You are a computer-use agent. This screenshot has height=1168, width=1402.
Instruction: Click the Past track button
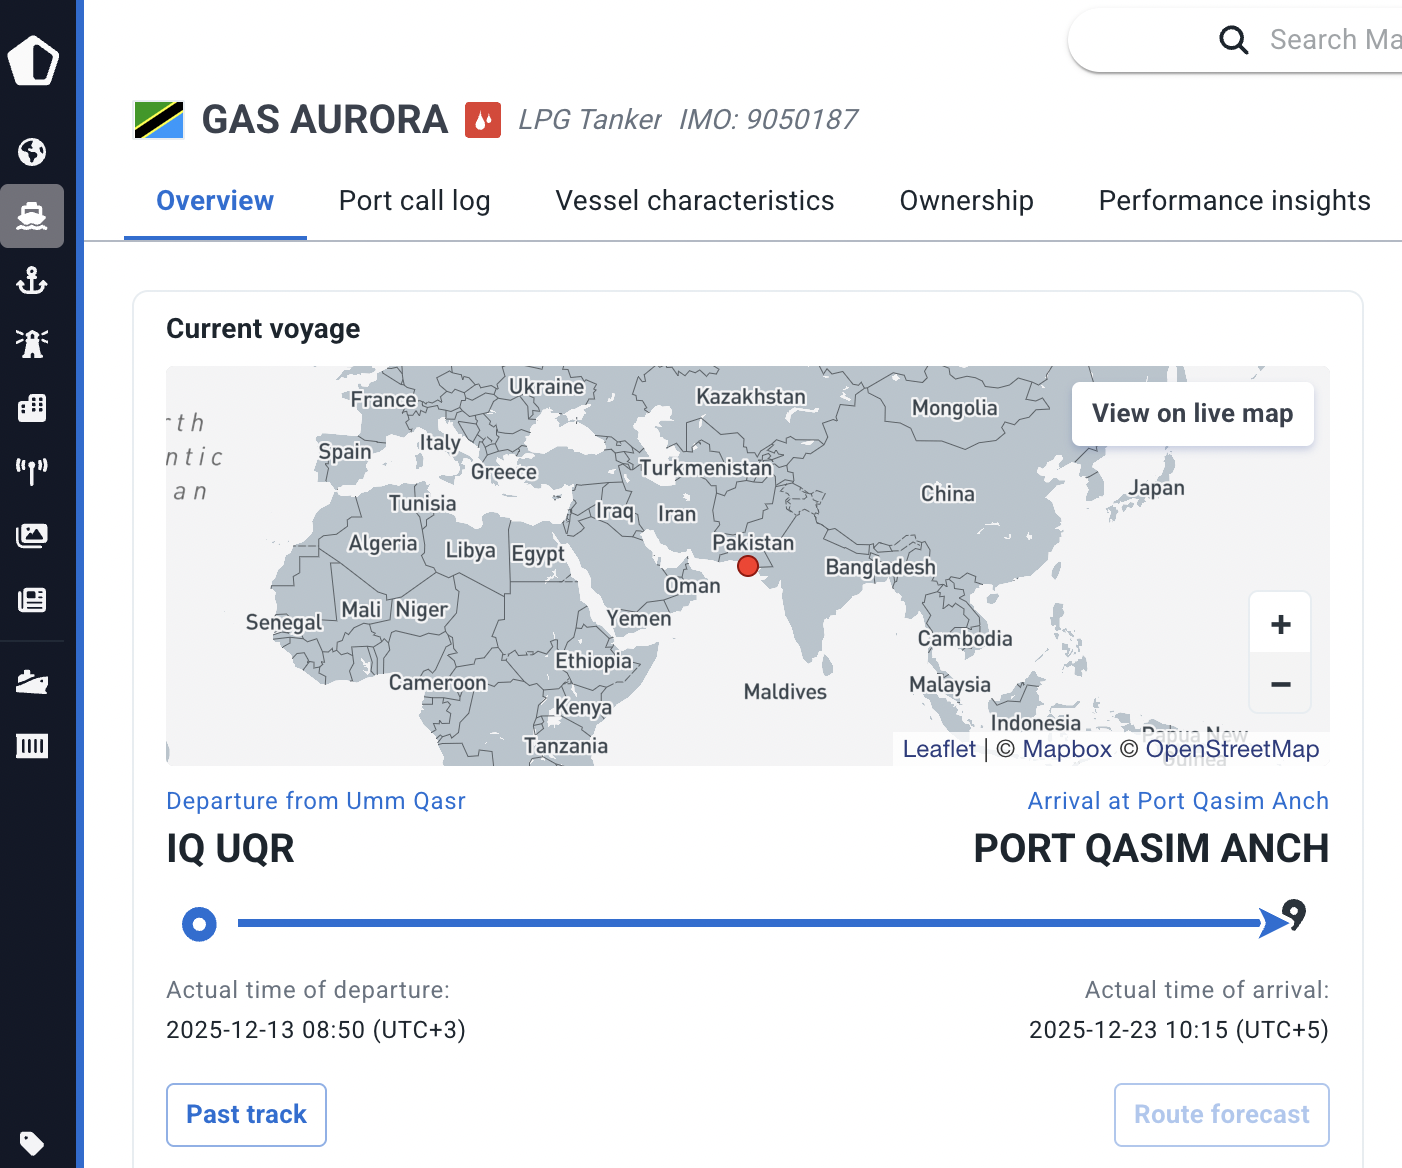[246, 1115]
